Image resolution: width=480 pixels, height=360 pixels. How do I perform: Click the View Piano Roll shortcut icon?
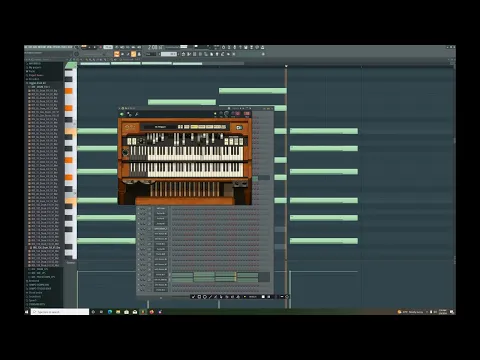189,54
